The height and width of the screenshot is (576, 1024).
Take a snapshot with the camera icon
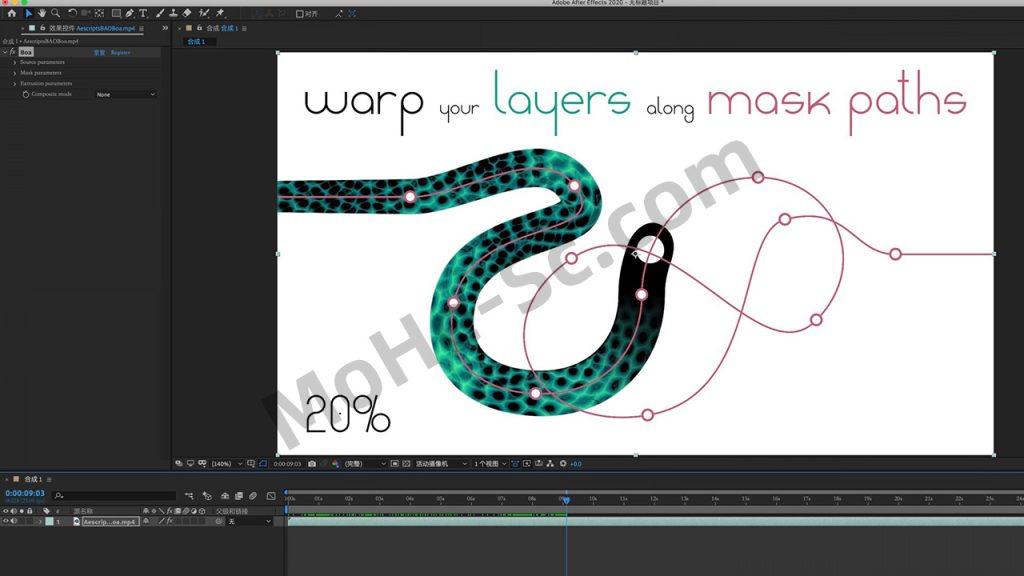coord(312,464)
